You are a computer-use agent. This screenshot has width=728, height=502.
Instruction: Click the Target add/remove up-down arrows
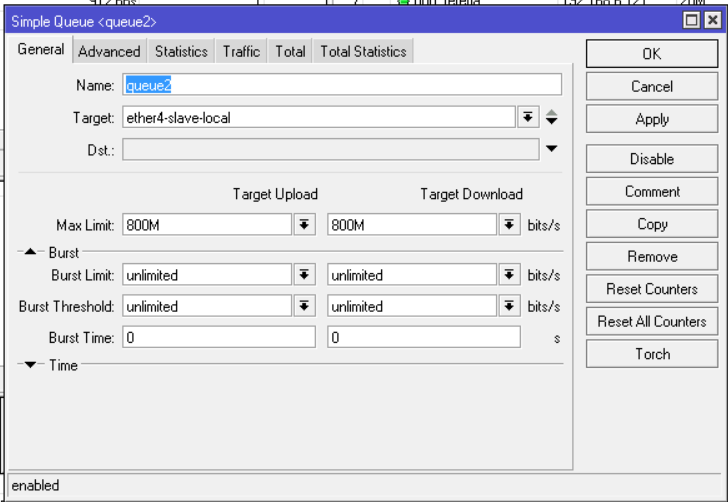pos(551,117)
